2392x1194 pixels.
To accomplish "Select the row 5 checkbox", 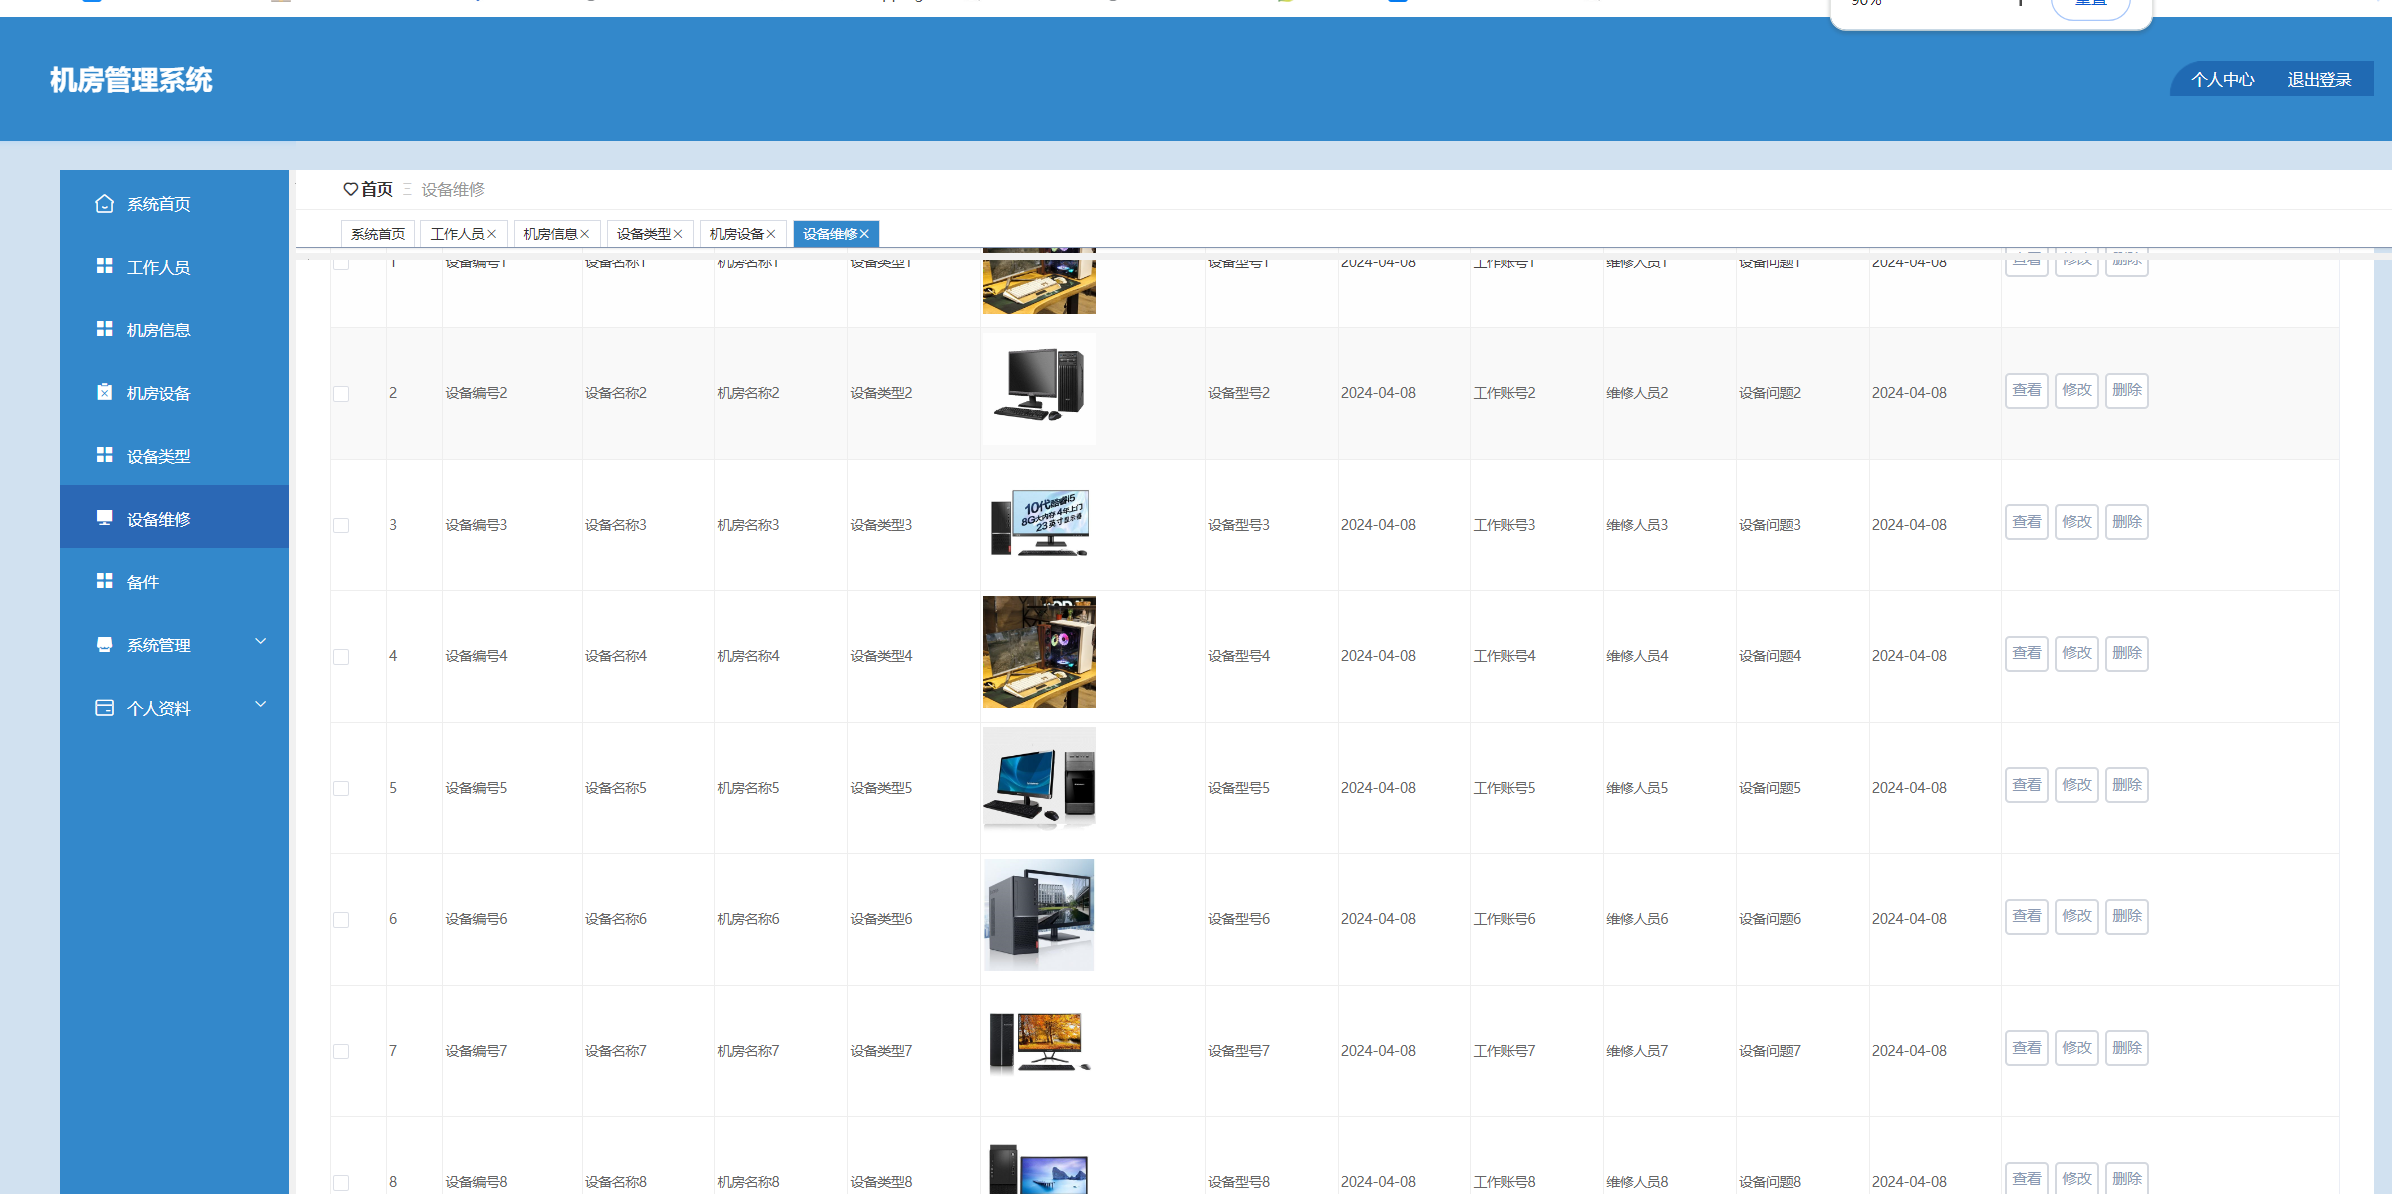I will (341, 789).
